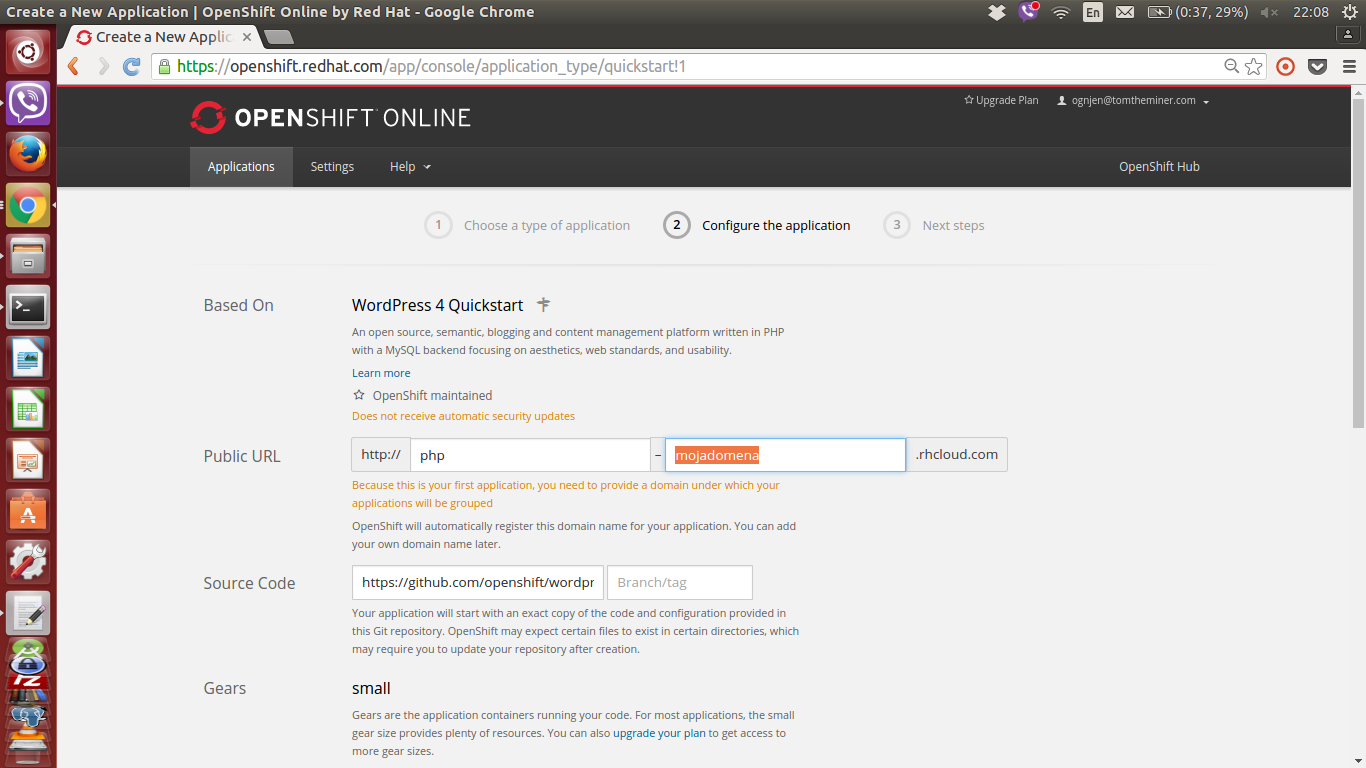Click the domain field containing mojadomena

pos(785,455)
